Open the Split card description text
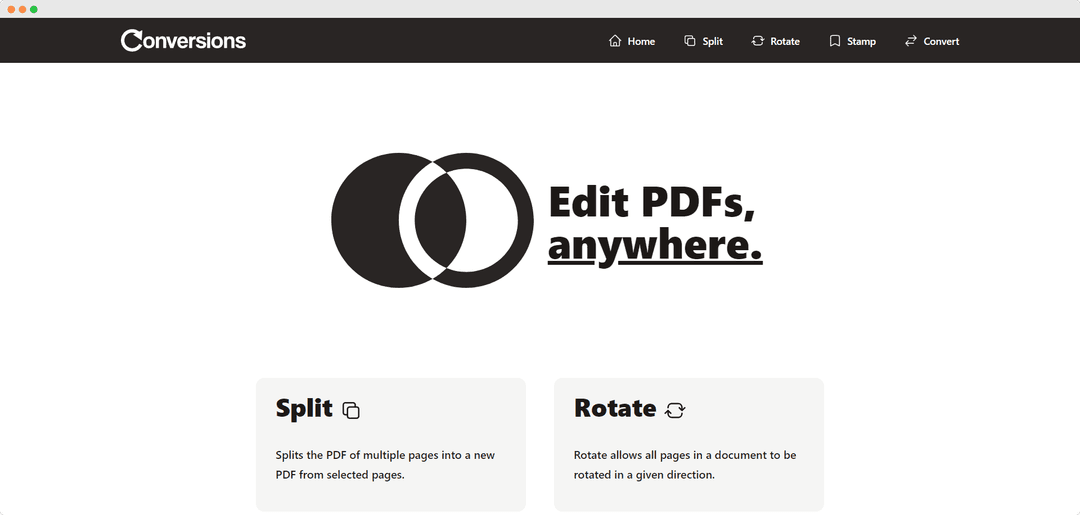The height and width of the screenshot is (515, 1080). point(385,465)
